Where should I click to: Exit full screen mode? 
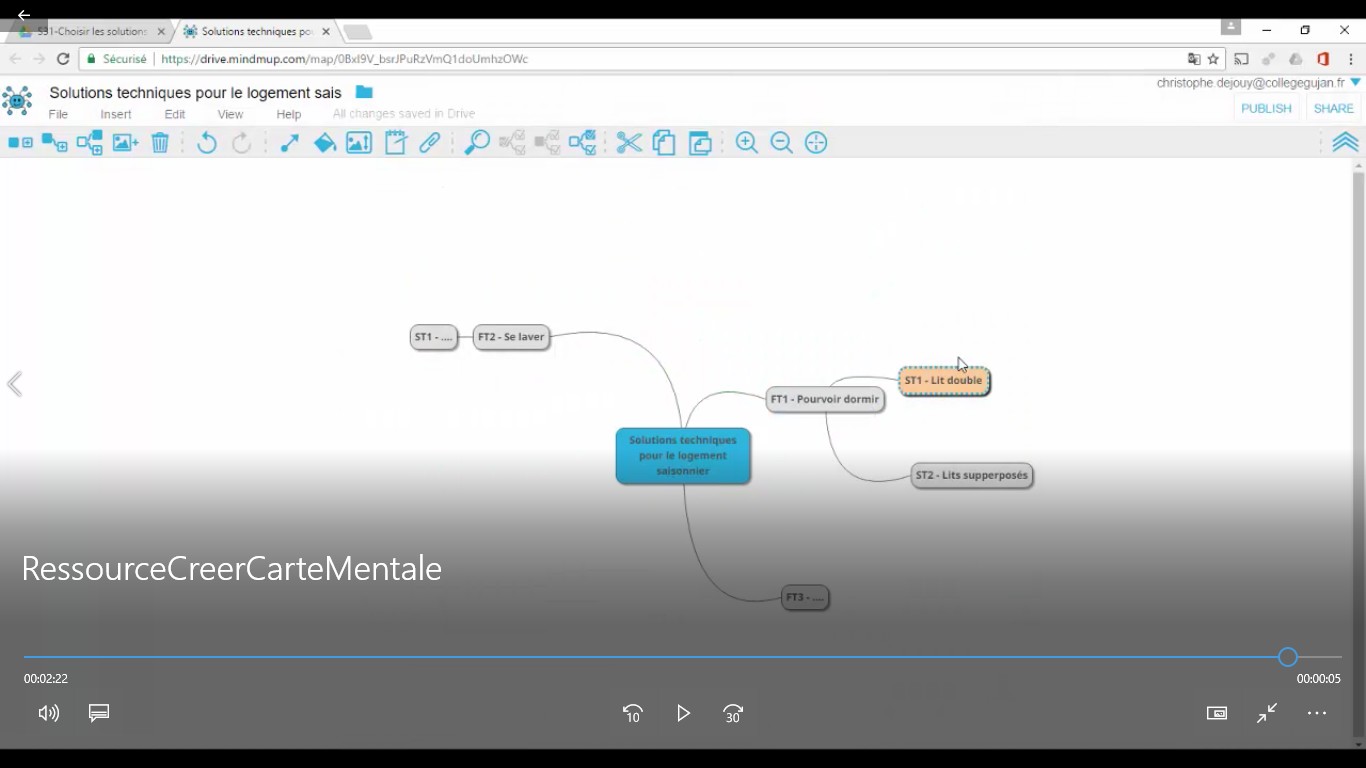coord(1267,713)
